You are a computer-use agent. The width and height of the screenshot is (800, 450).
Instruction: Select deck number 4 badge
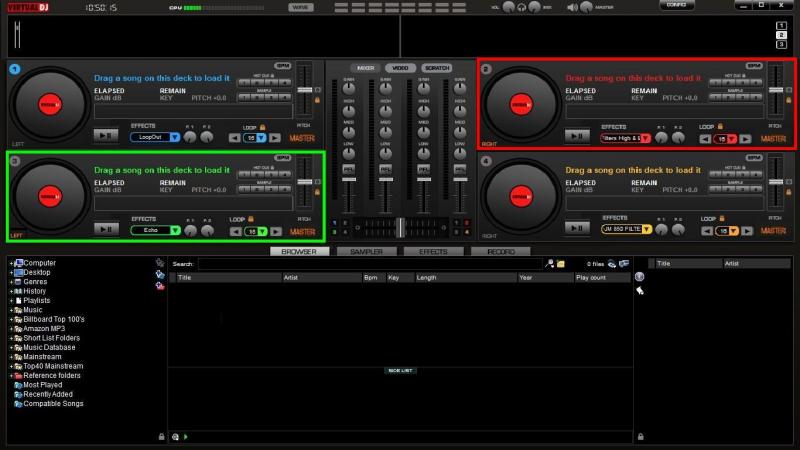(486, 161)
